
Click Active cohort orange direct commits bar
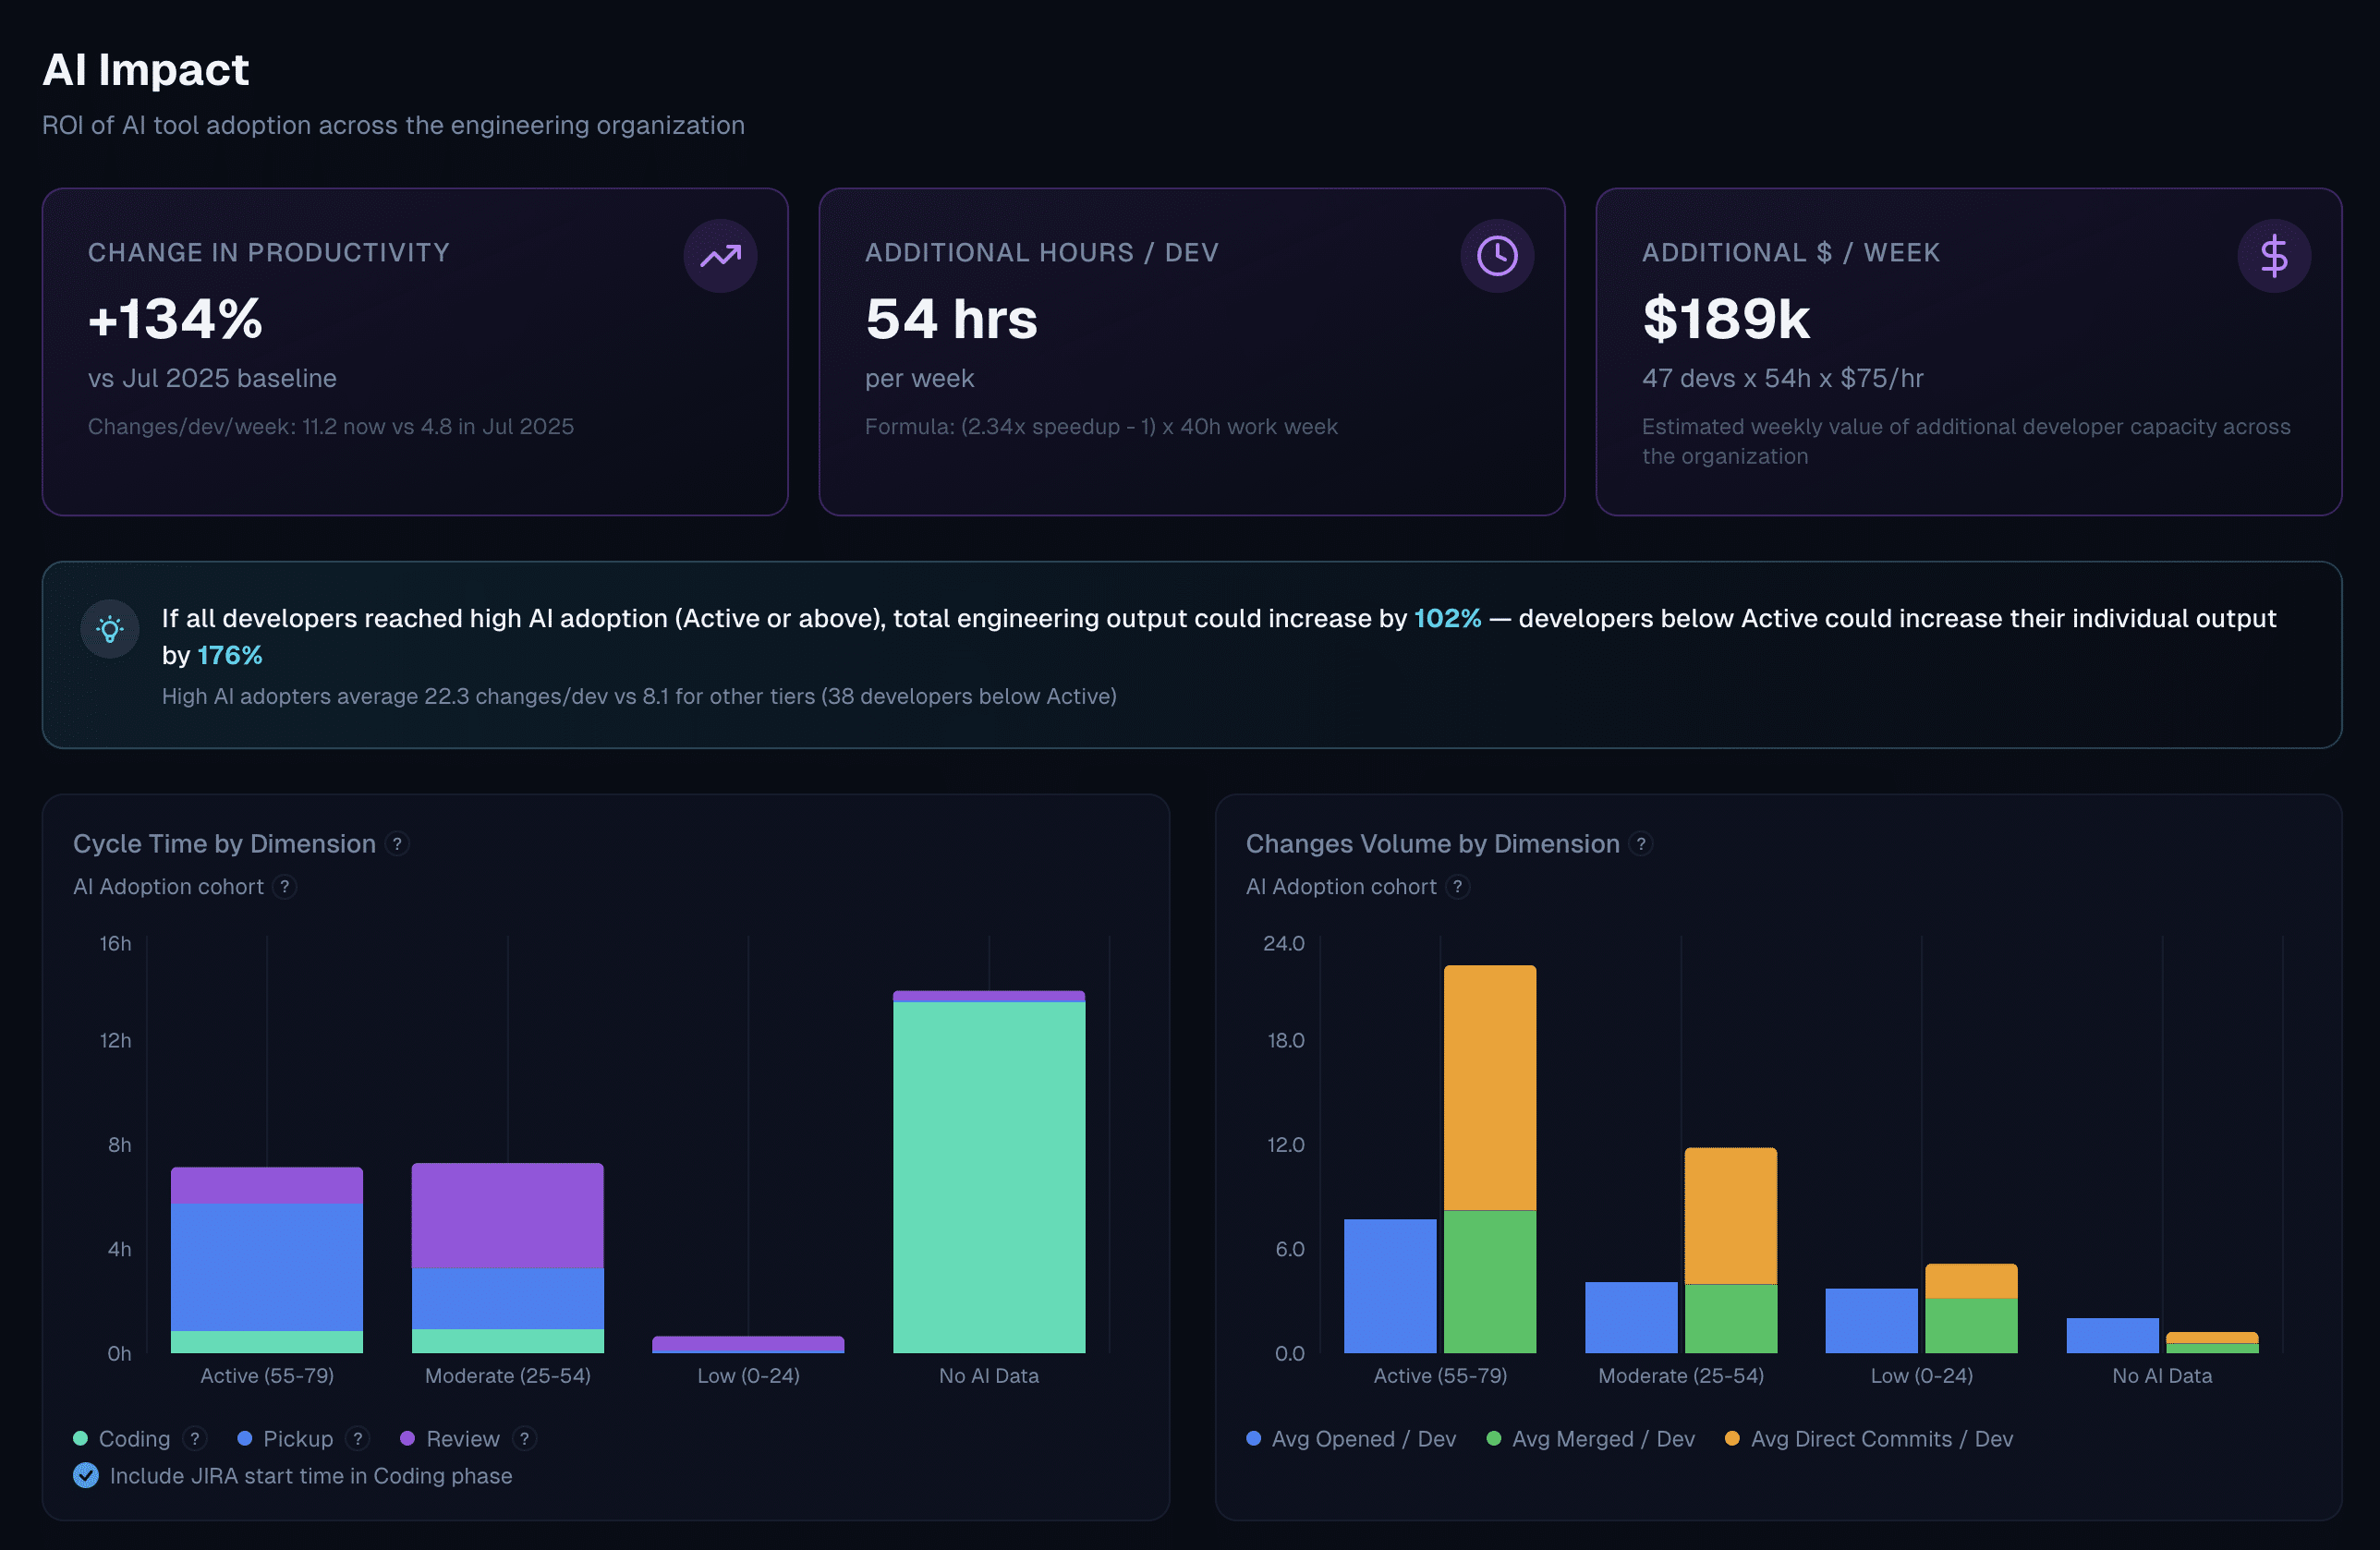click(x=1489, y=1087)
